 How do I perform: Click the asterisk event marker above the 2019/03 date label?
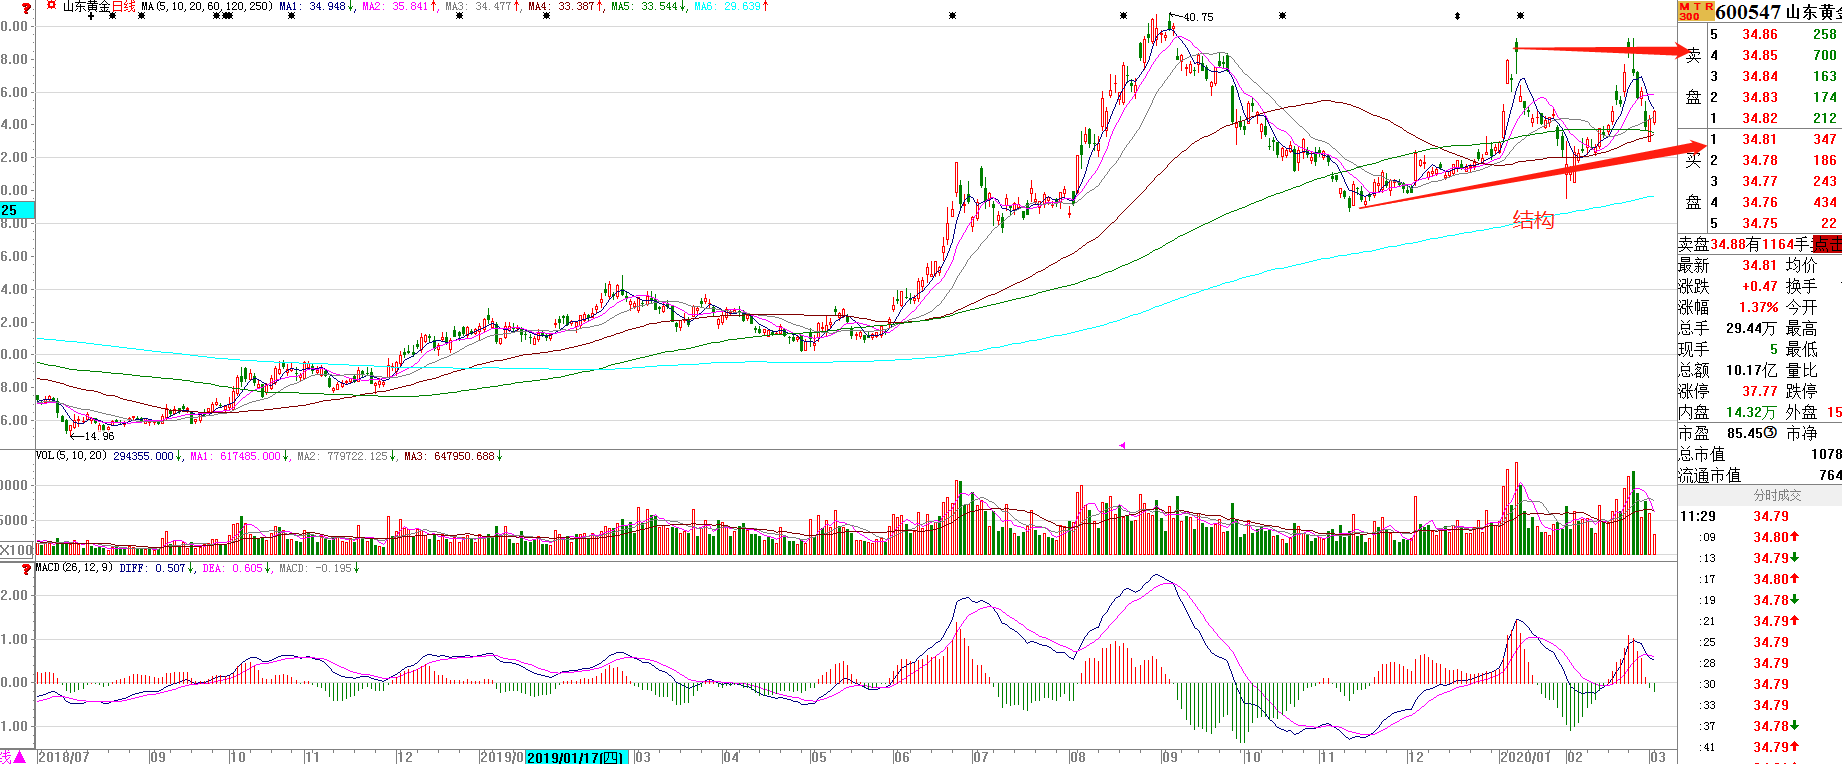coord(459,16)
